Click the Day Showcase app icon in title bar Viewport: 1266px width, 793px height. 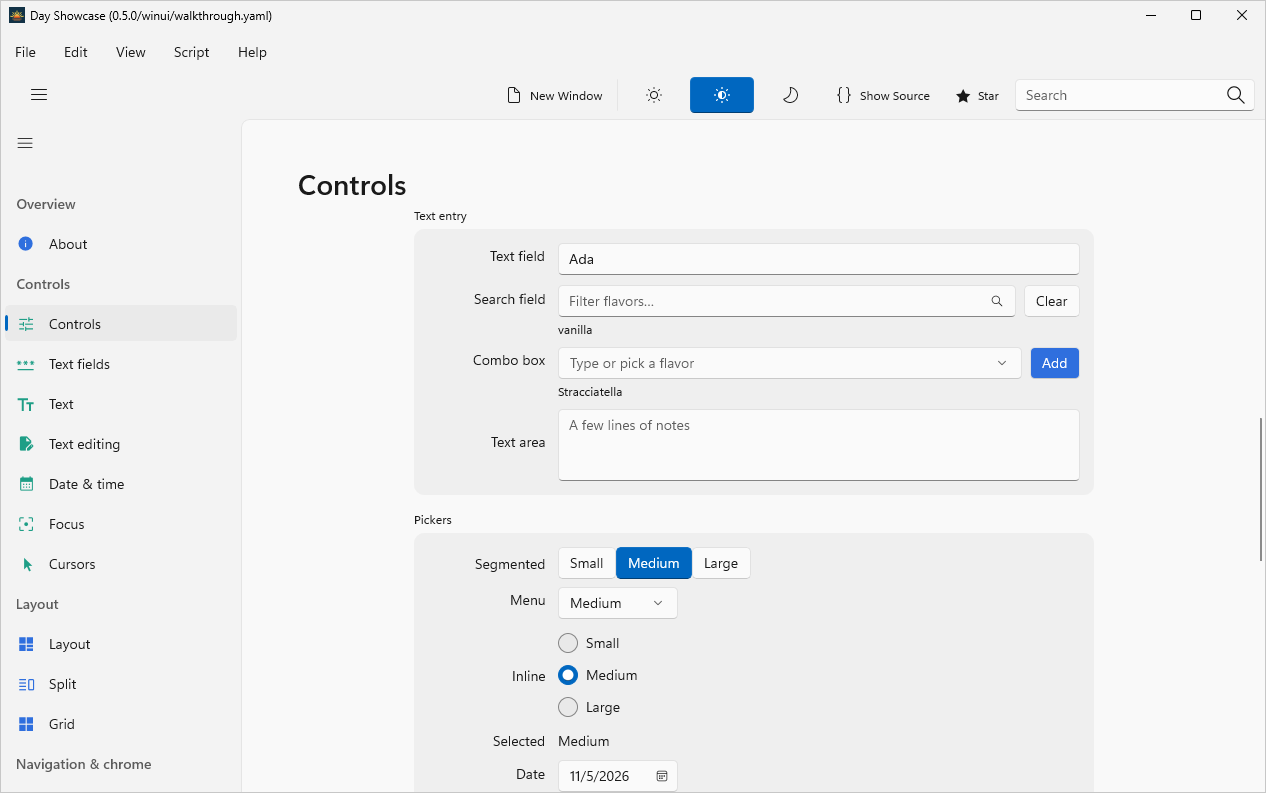[x=17, y=15]
